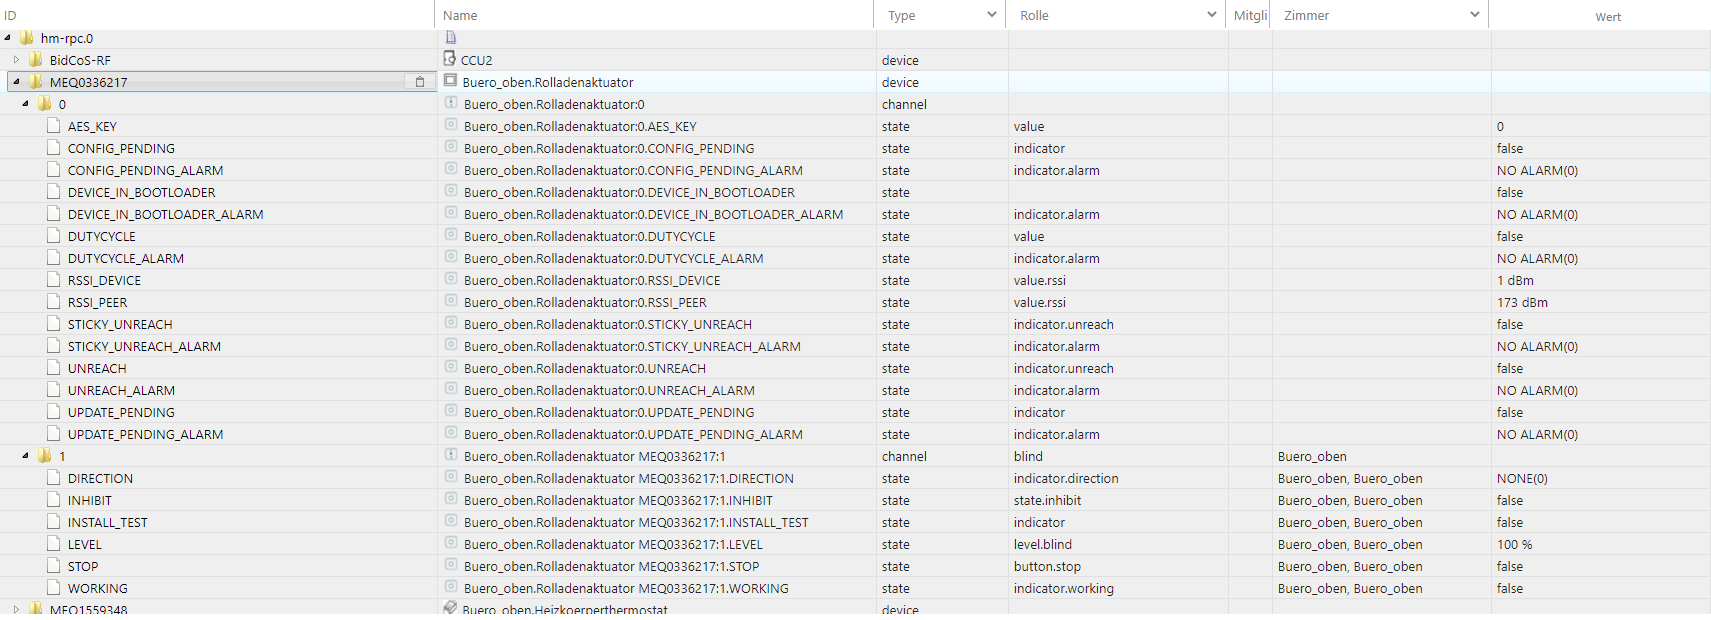
Task: Click the file icon next to DUTYCYCLE
Action: [54, 236]
